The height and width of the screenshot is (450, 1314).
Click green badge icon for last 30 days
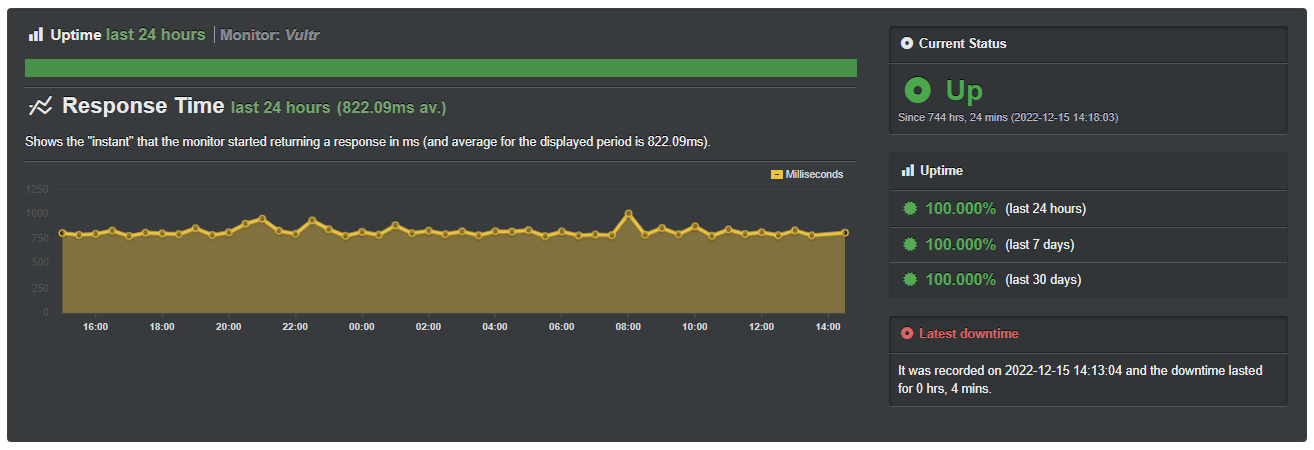pyautogui.click(x=910, y=280)
